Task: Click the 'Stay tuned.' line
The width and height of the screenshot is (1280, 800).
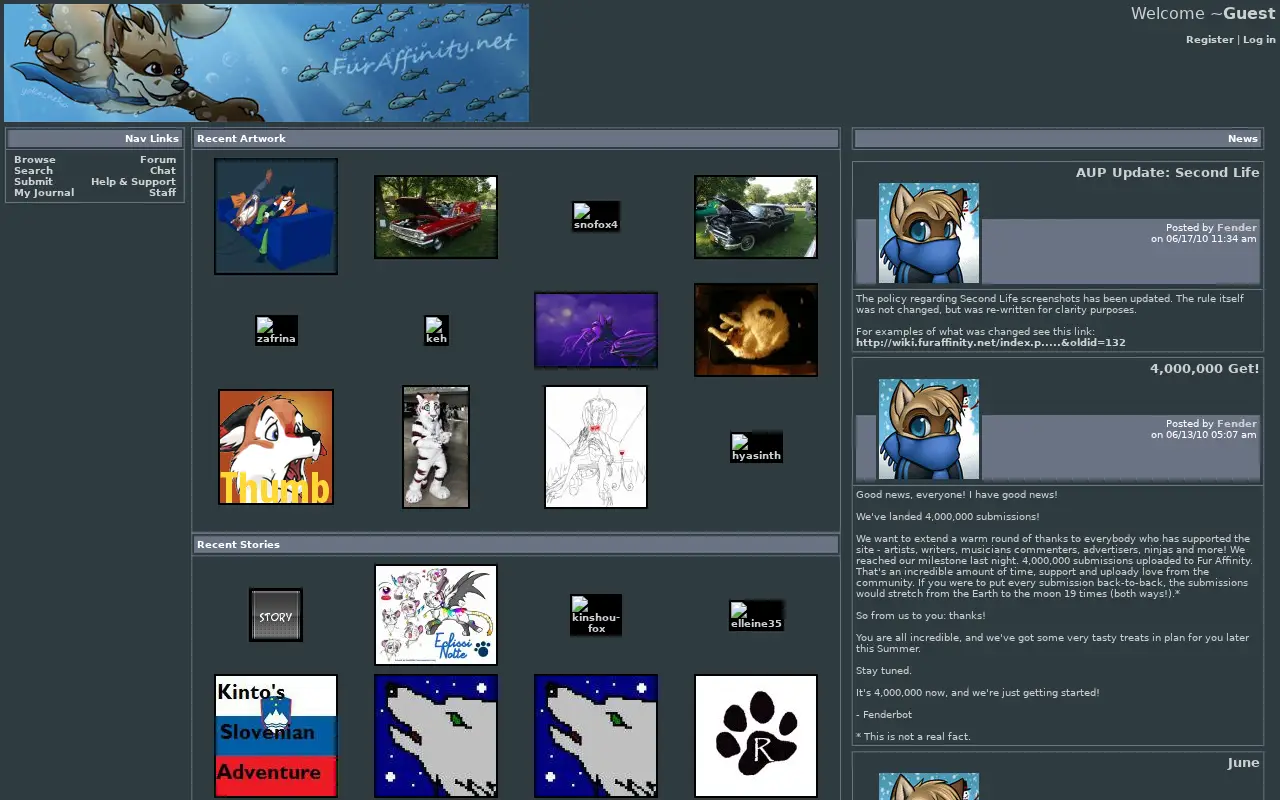Action: (x=884, y=671)
